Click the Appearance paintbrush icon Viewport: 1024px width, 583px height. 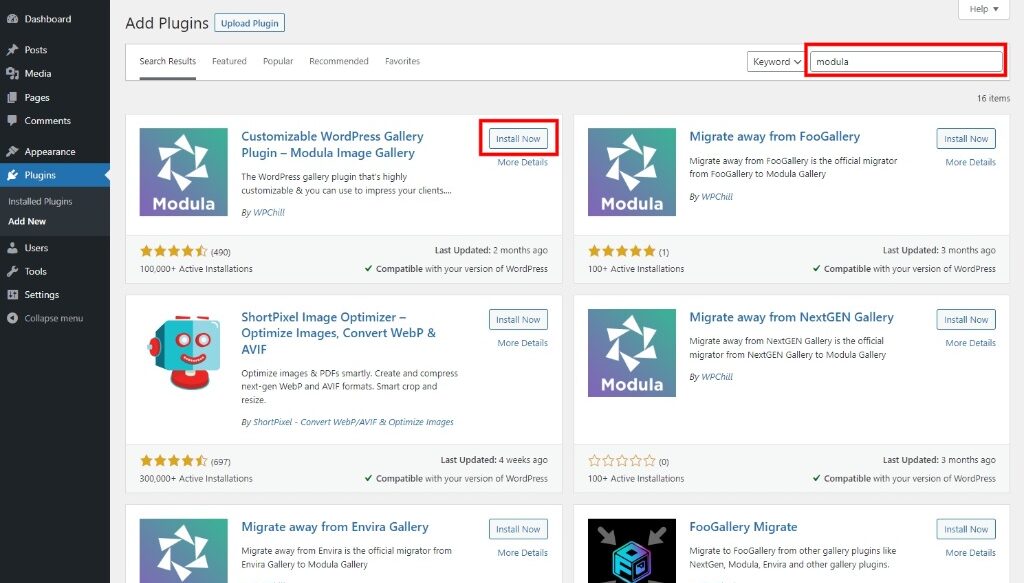pos(12,151)
